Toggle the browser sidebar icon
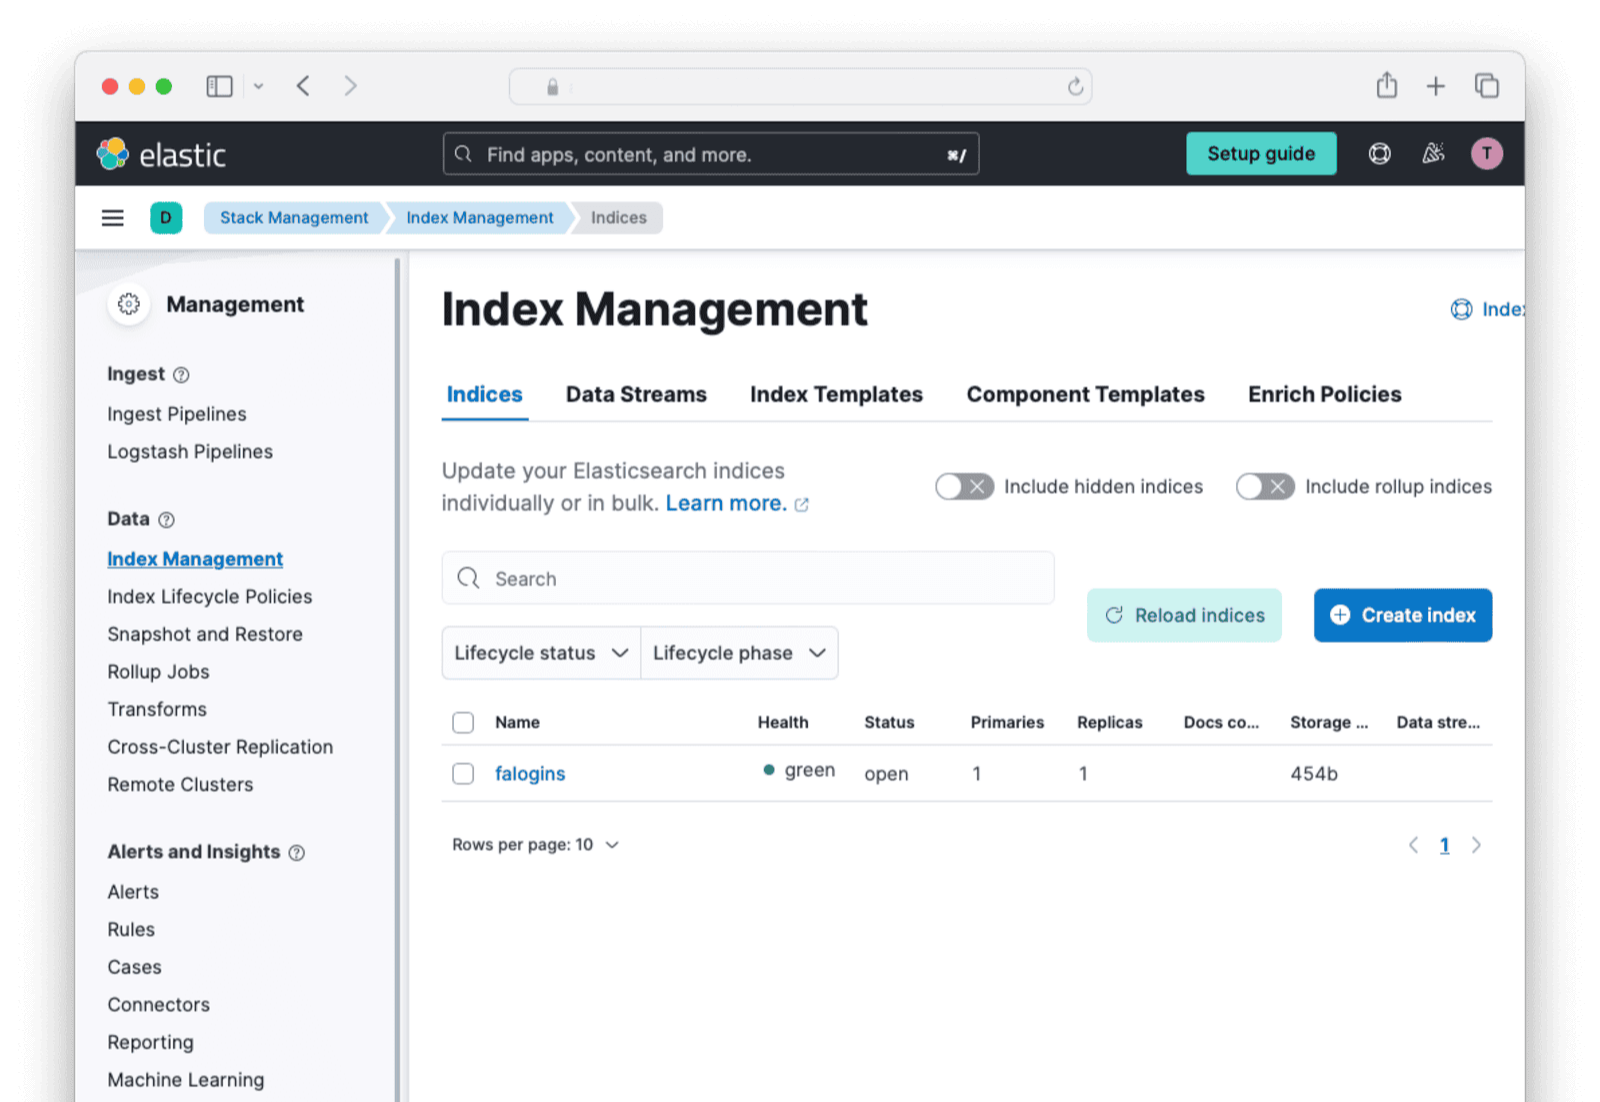 pos(220,87)
